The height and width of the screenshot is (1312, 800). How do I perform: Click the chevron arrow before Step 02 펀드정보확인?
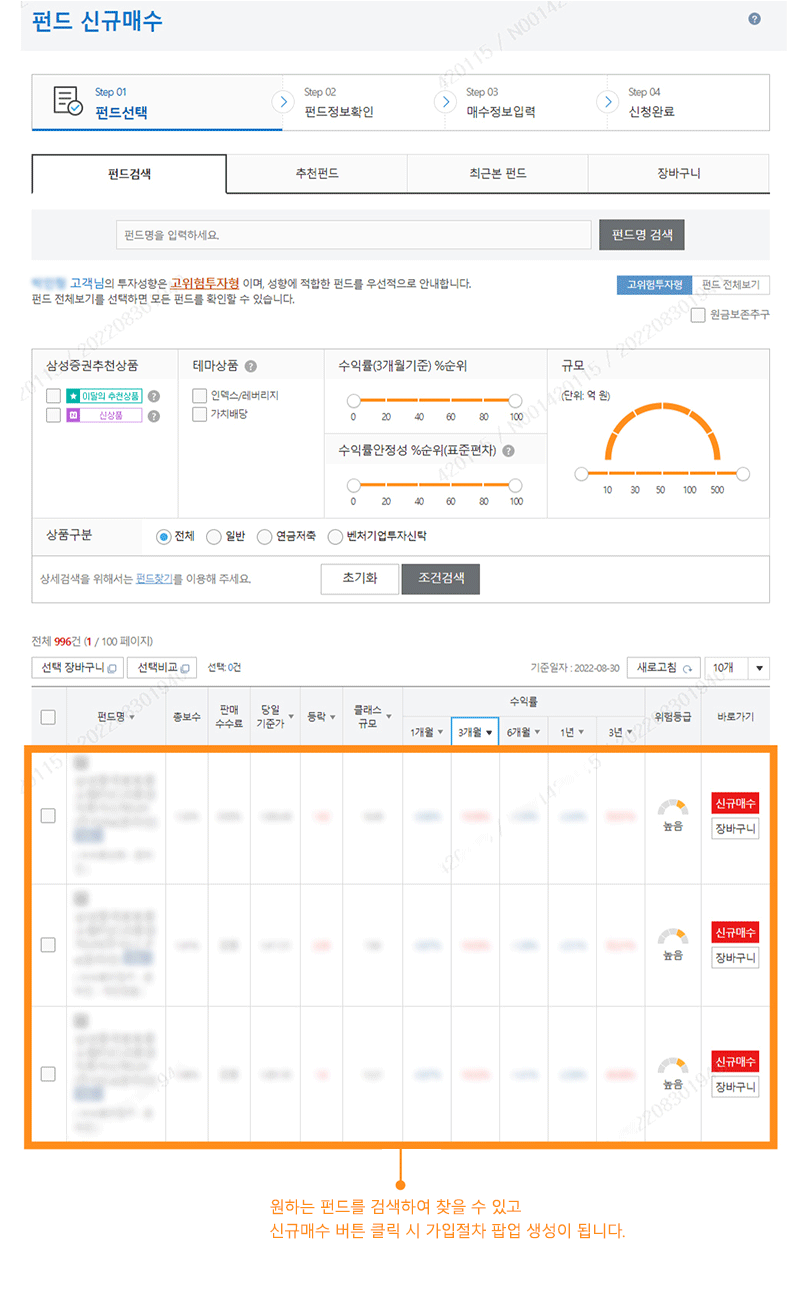283,101
